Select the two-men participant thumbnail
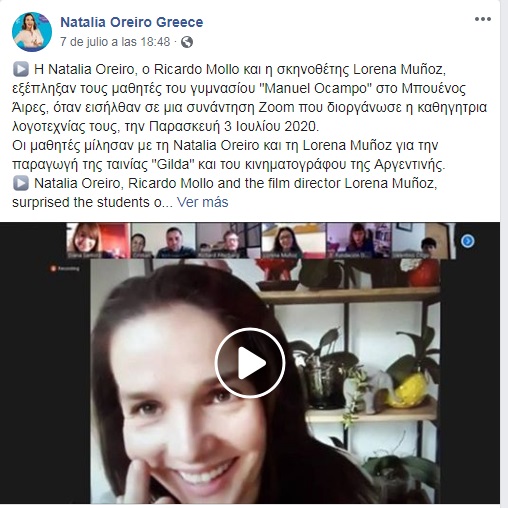The image size is (508, 508). click(x=163, y=241)
